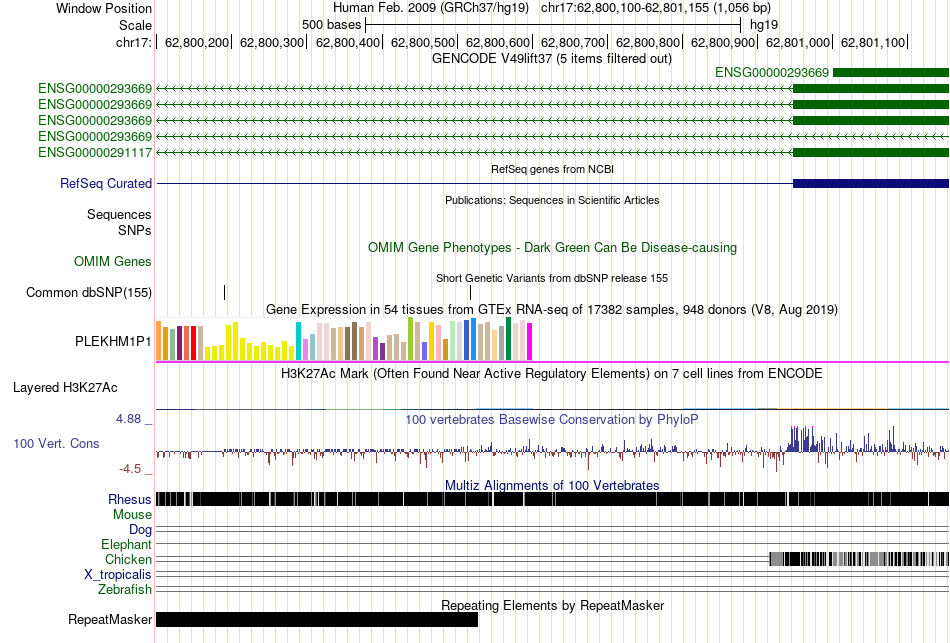This screenshot has width=950, height=643.
Task: Select the Dog alignment species label
Action: point(141,530)
